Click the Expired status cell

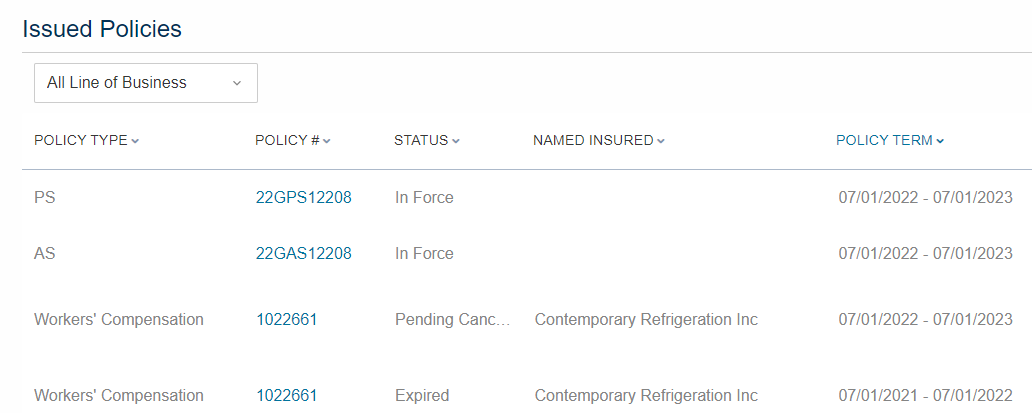(422, 395)
